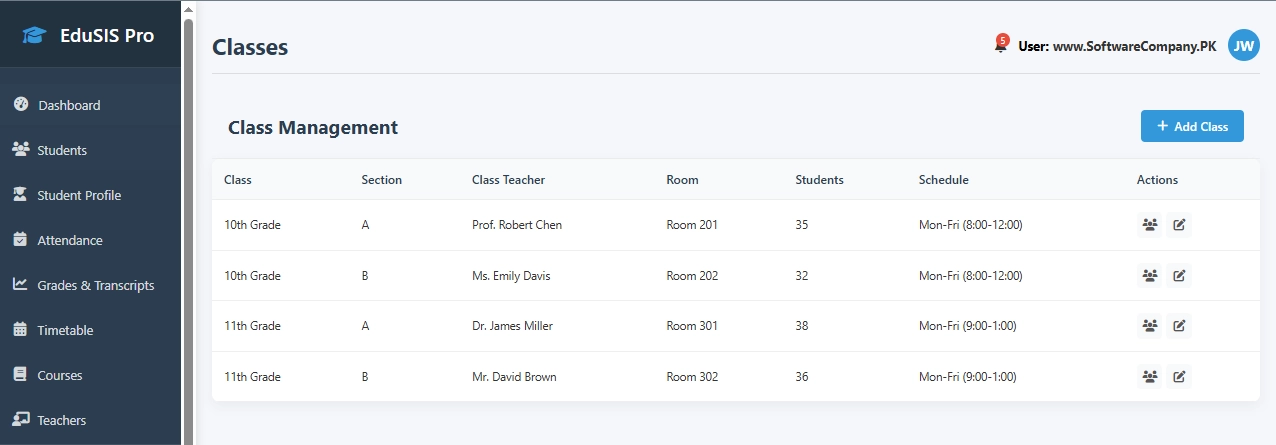Navigate to Attendance section
This screenshot has height=445, width=1276.
point(70,240)
